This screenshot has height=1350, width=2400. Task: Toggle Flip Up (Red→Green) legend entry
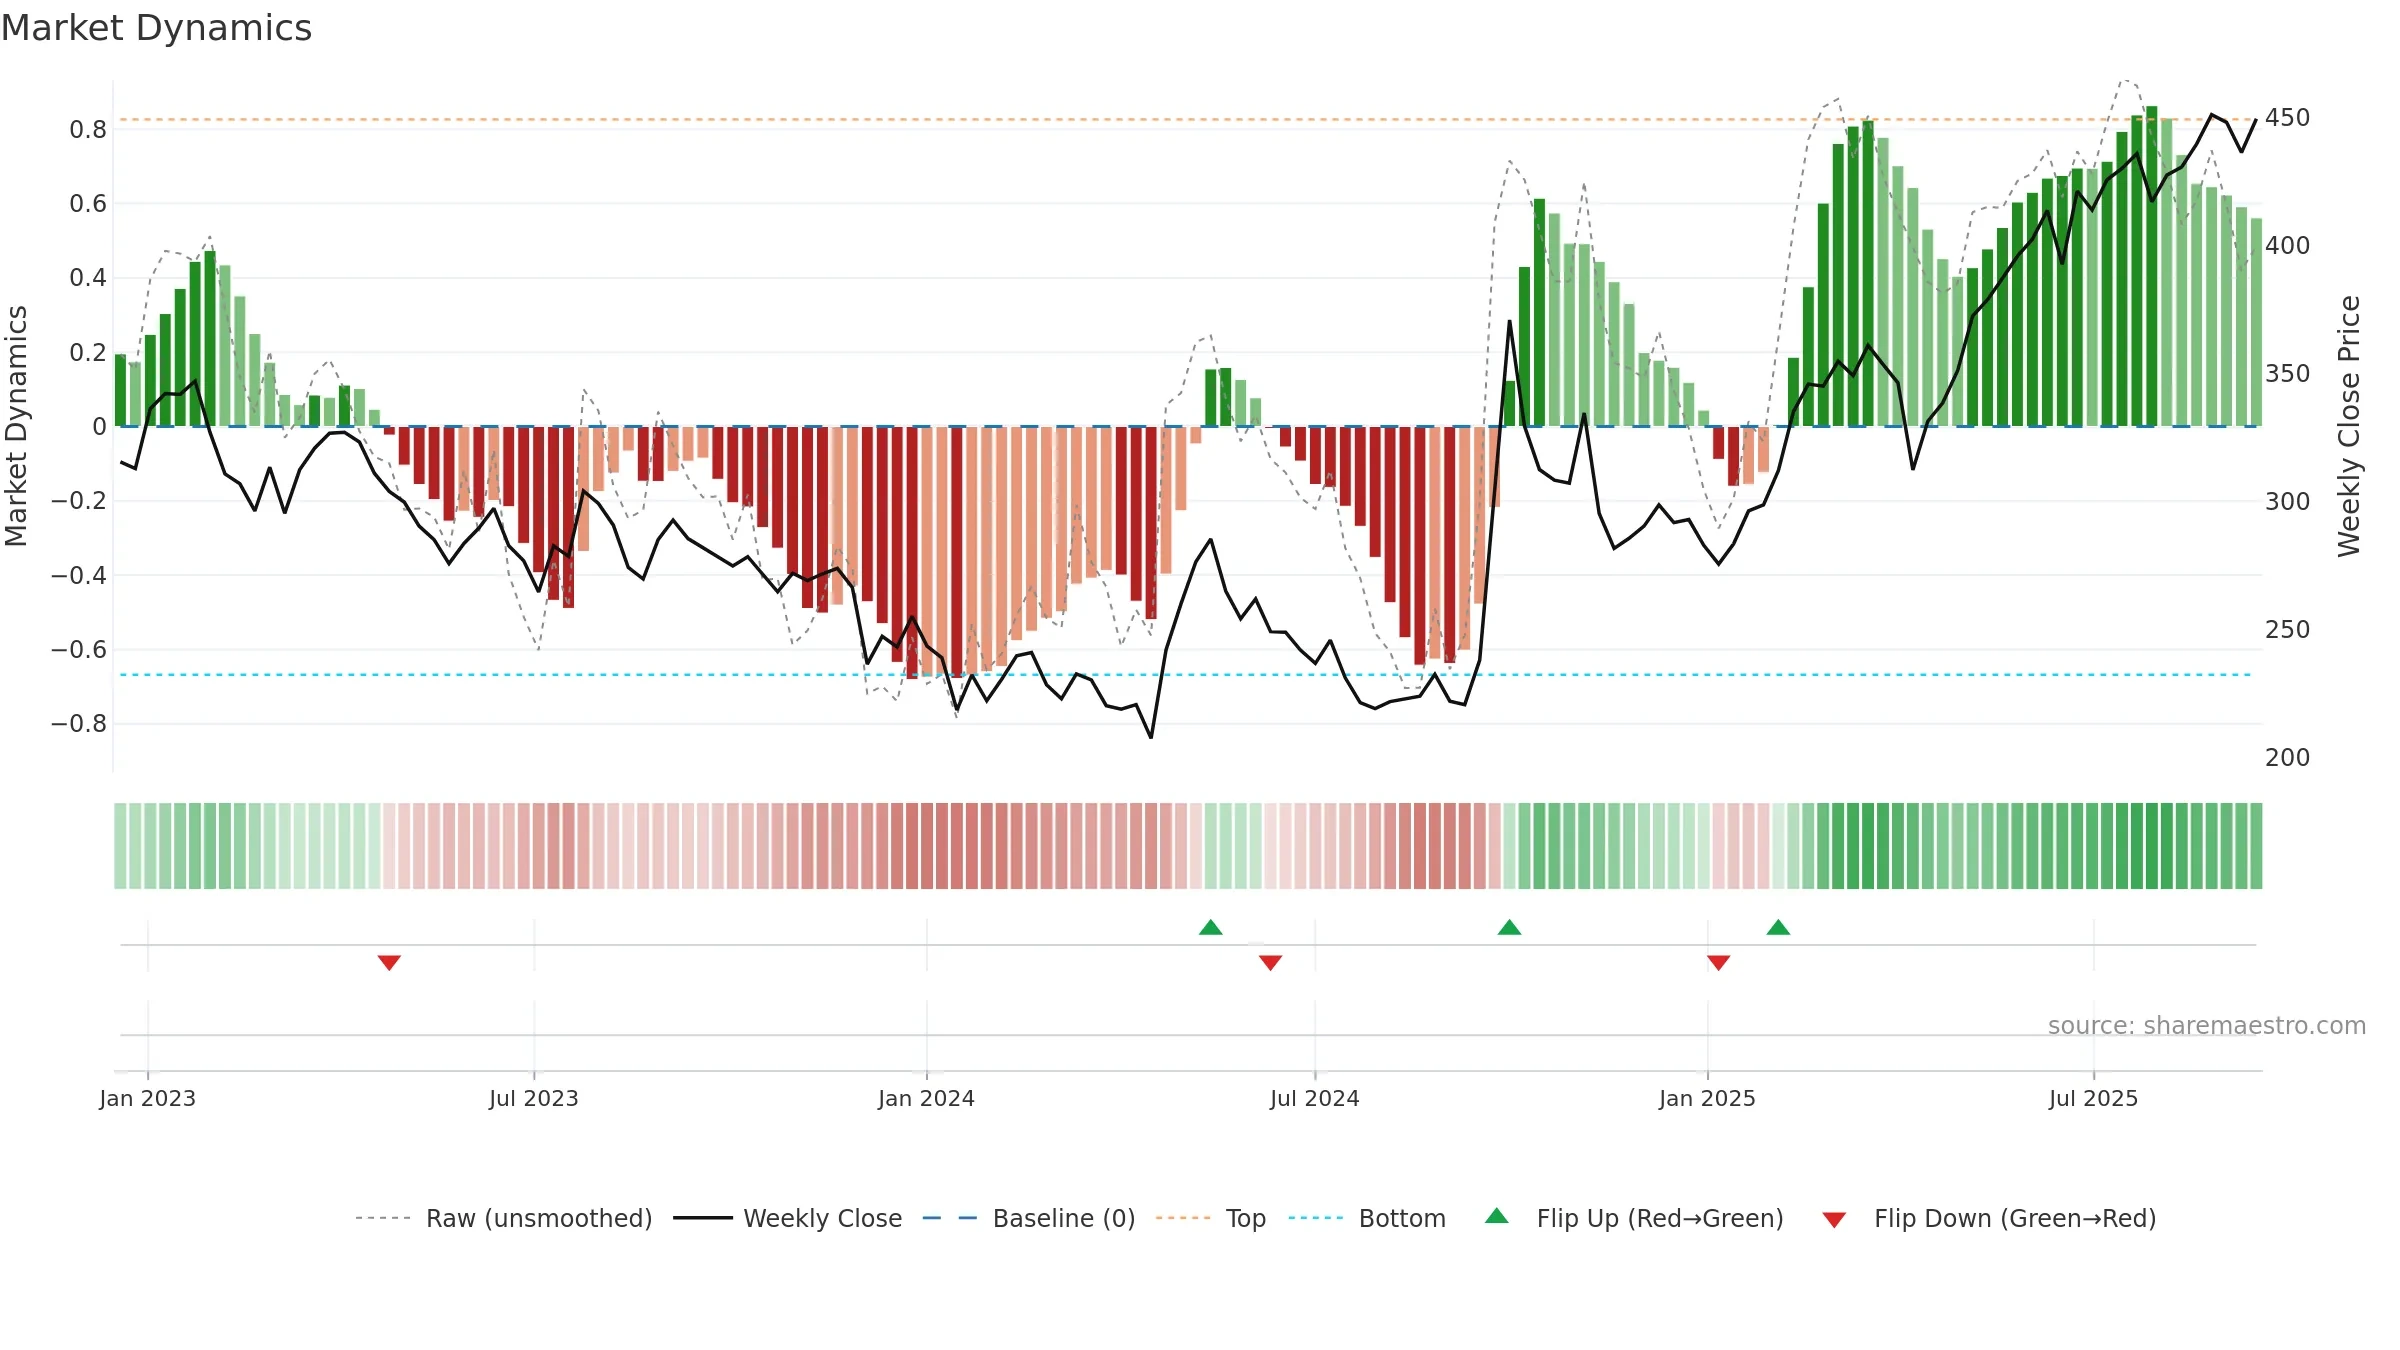click(1634, 1218)
